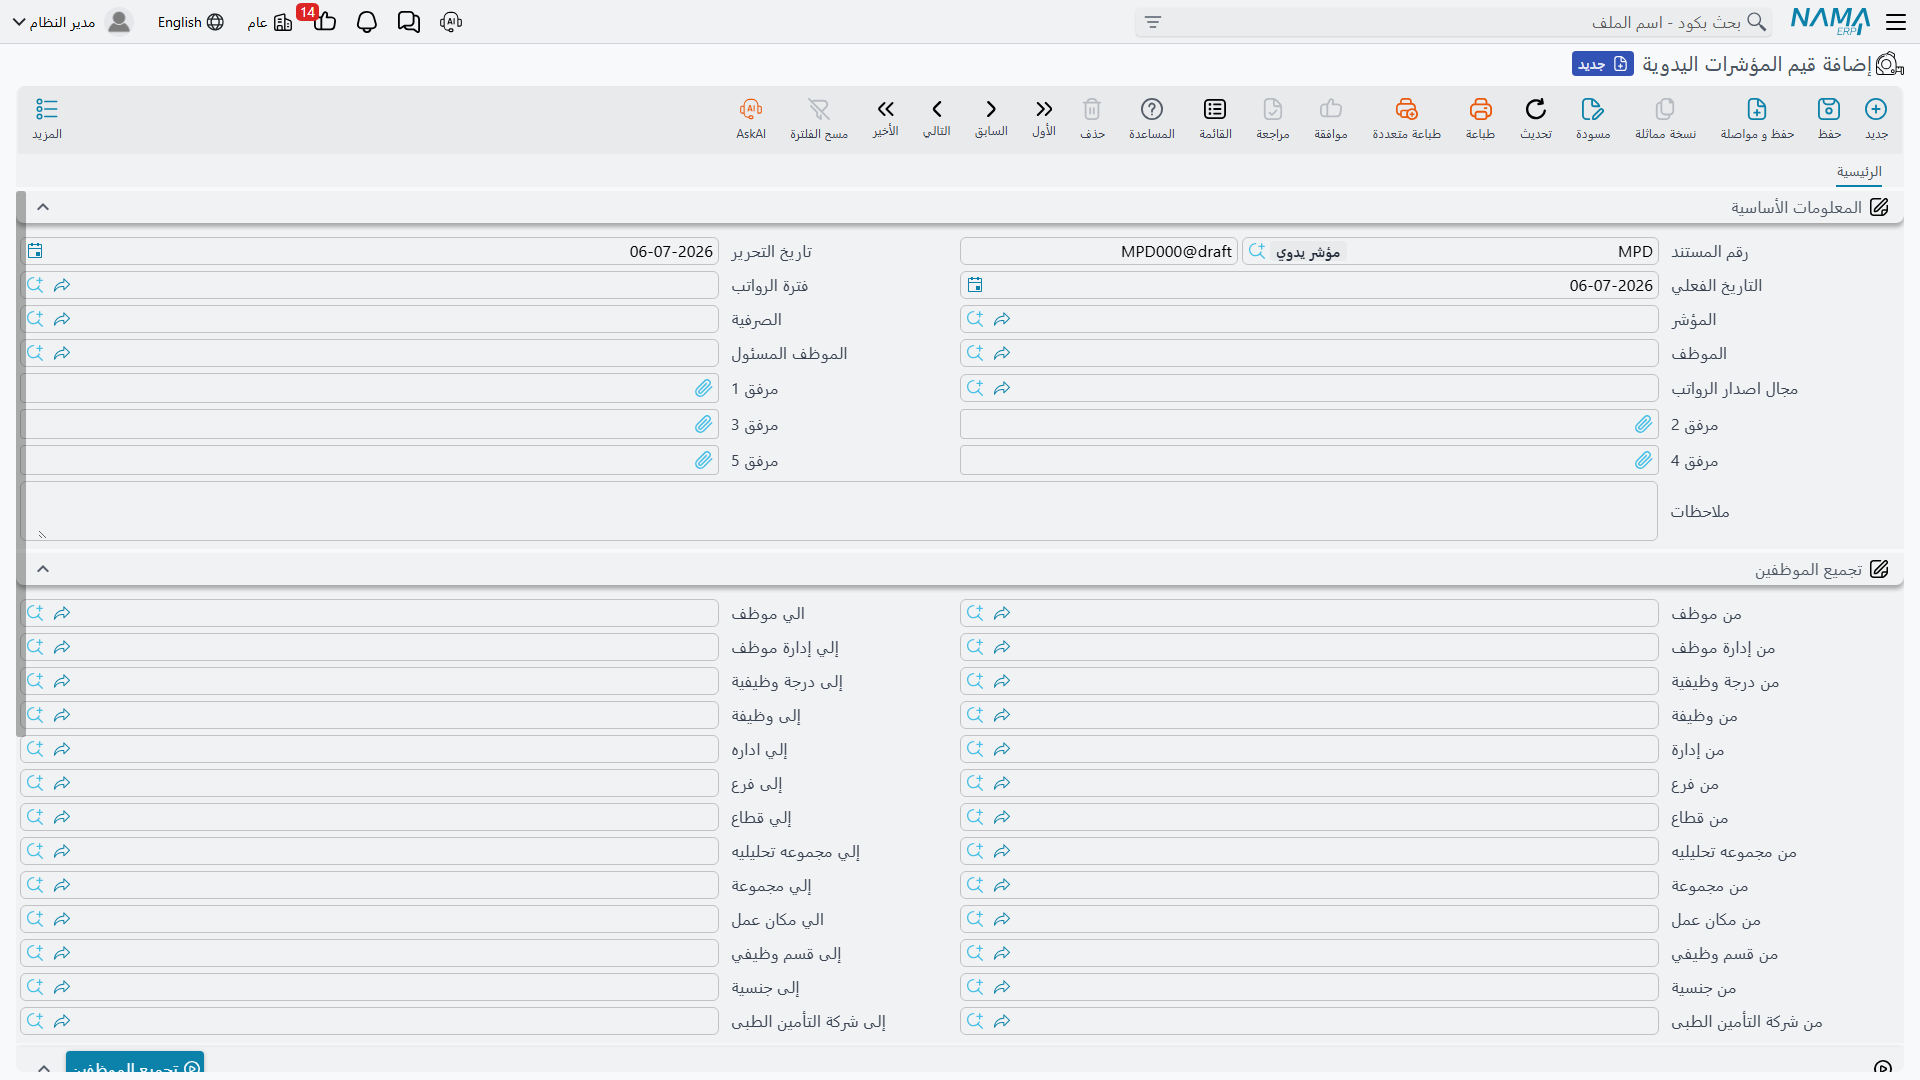Click lookup search icon in فترة الرواتب field
This screenshot has width=1920, height=1080.
[x=35, y=285]
